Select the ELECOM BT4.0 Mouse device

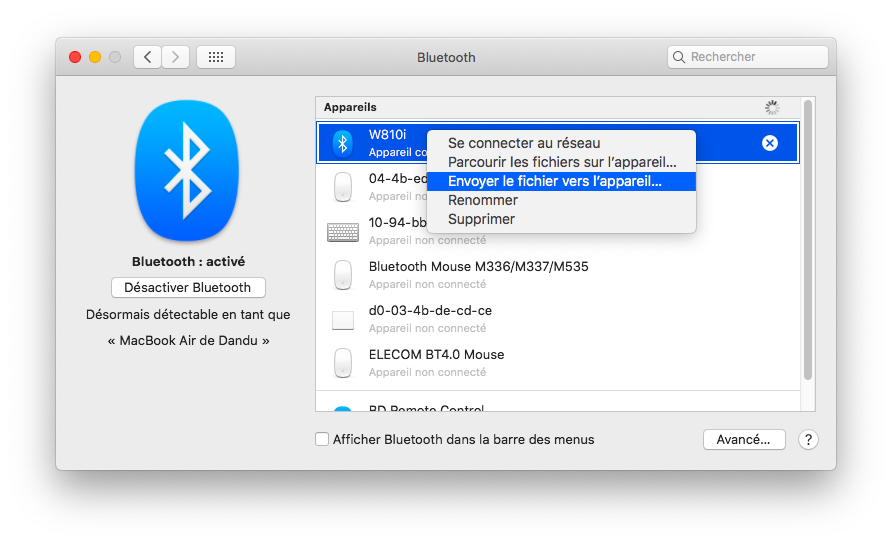pos(558,363)
